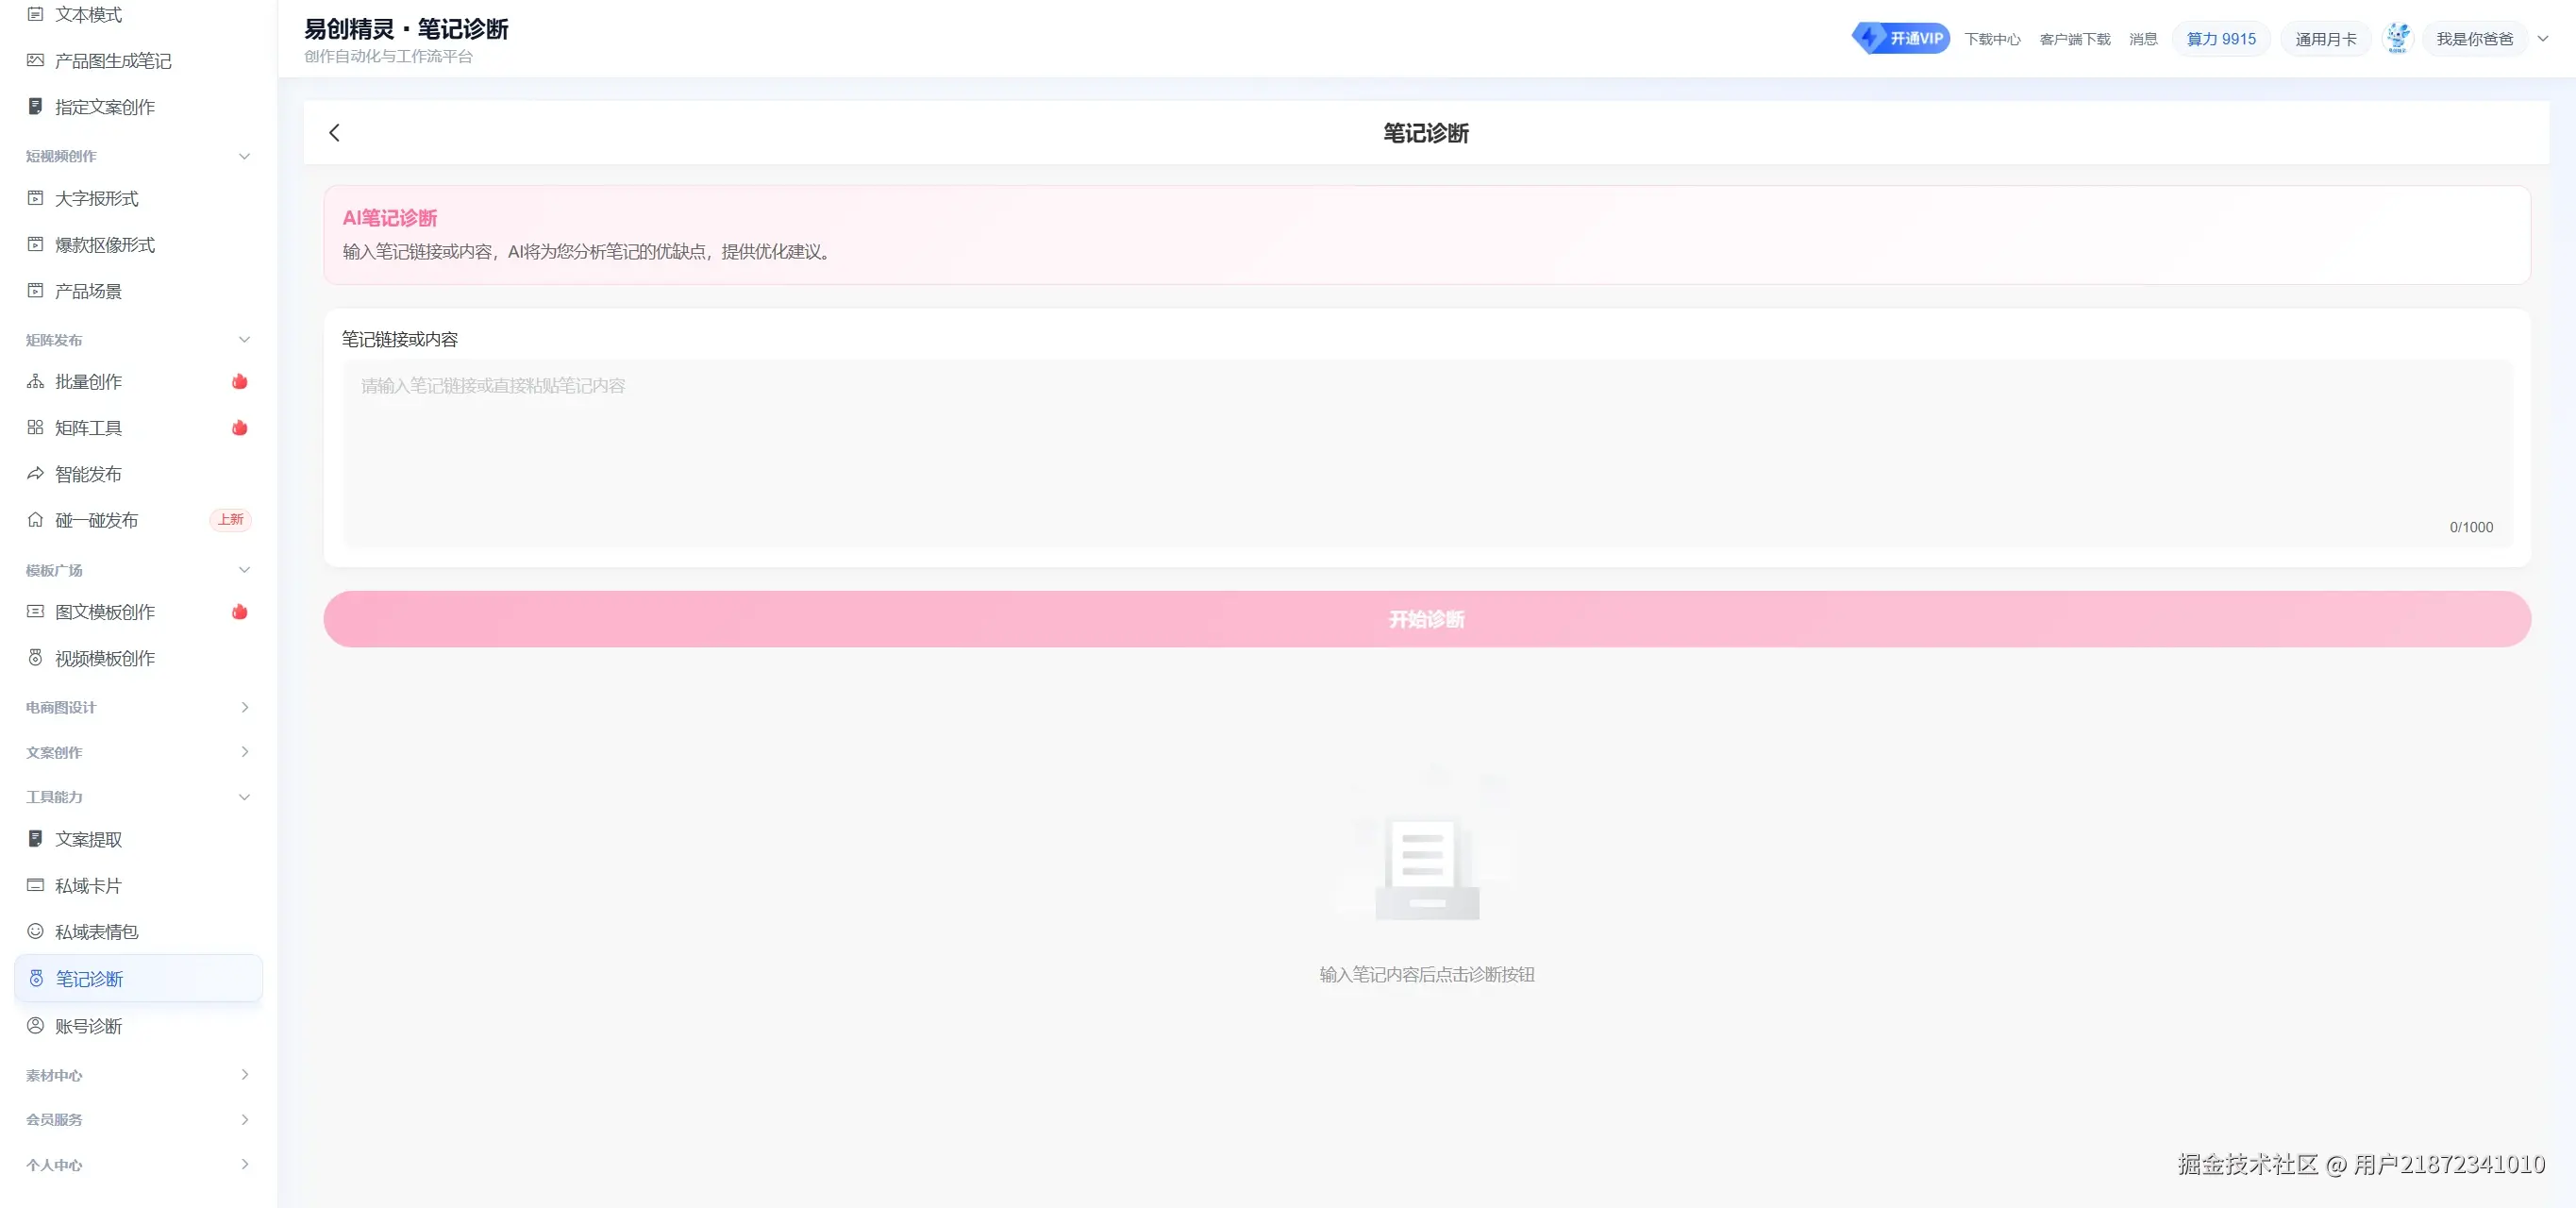
Task: Check the 算力 9915 balance
Action: pos(2220,38)
